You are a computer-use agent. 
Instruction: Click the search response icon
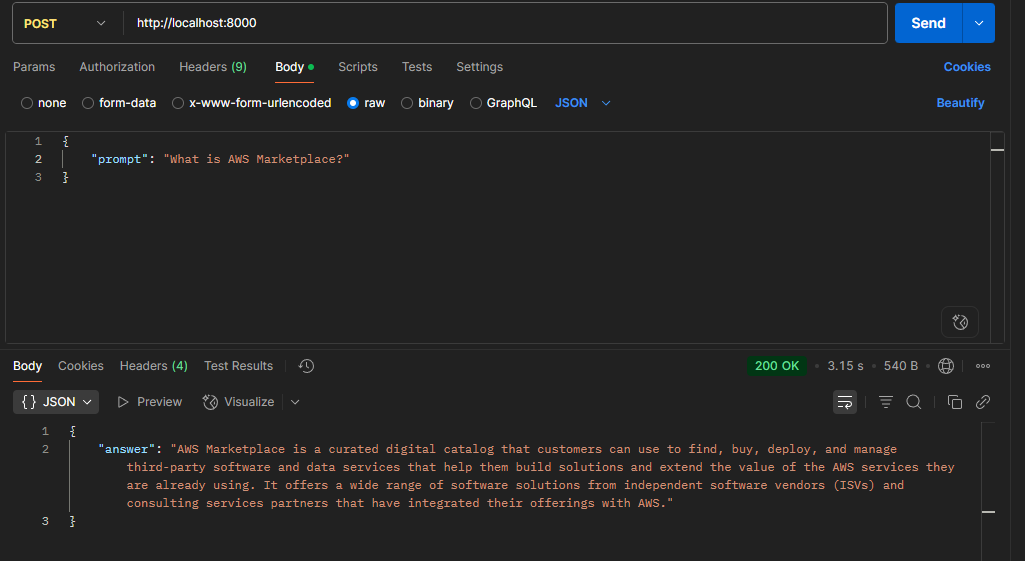click(914, 402)
